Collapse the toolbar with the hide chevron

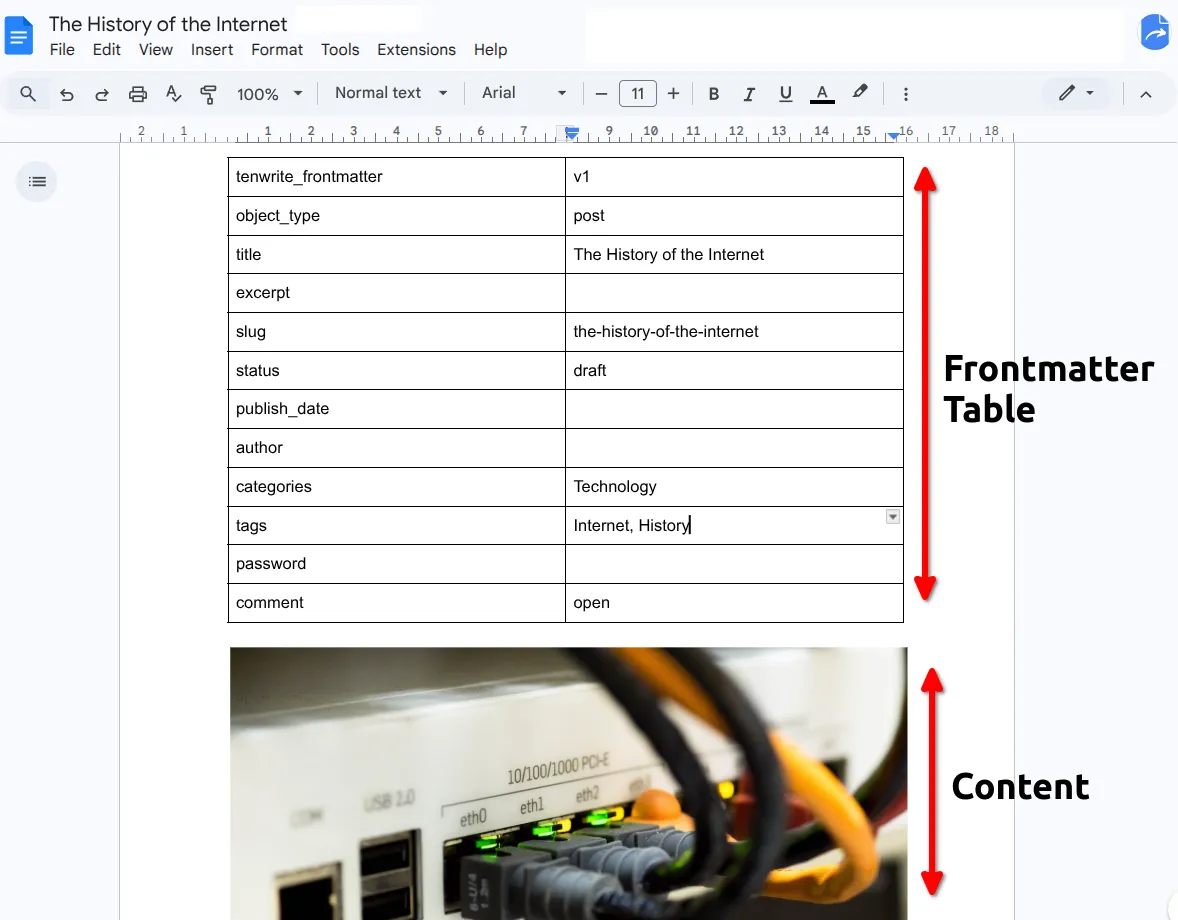pos(1145,93)
